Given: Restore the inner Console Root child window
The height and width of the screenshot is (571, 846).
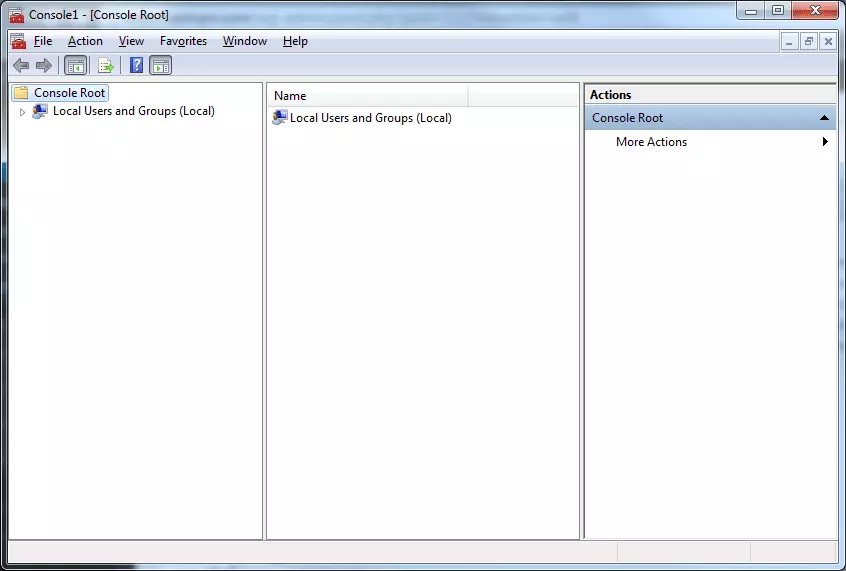Looking at the screenshot, I should click(808, 42).
